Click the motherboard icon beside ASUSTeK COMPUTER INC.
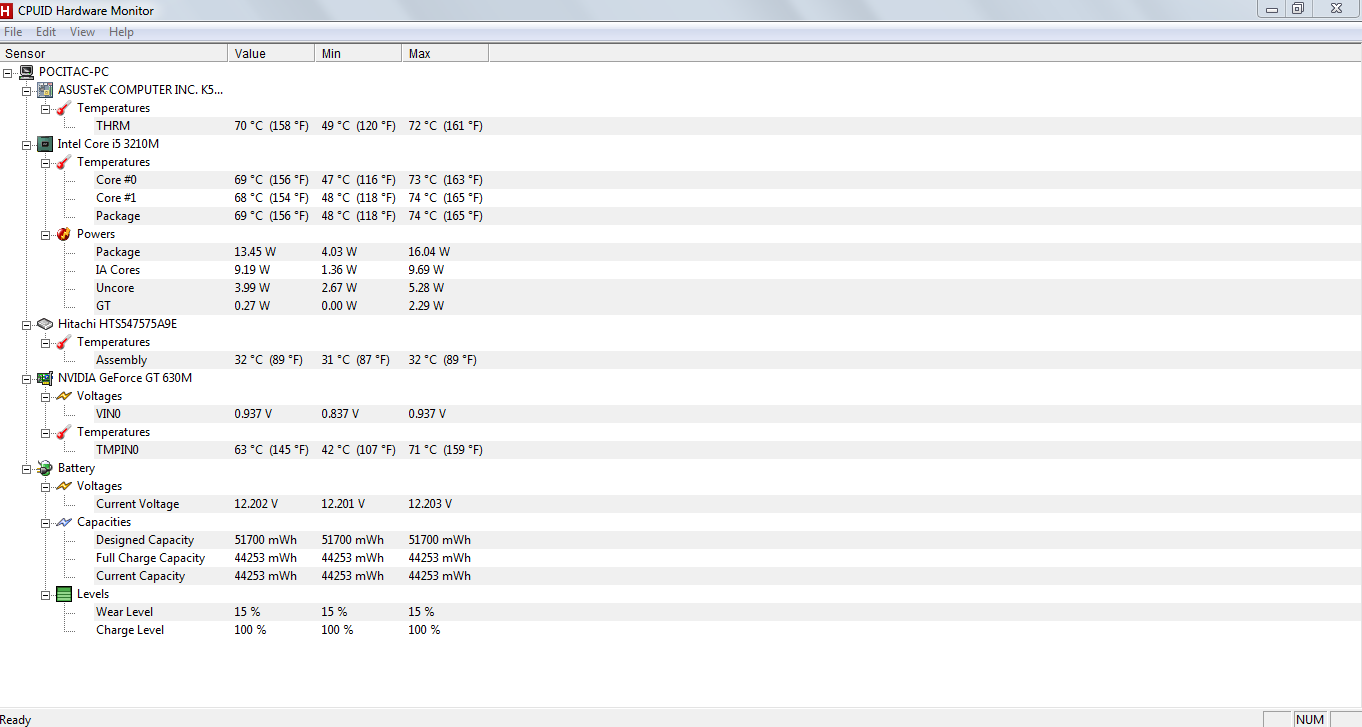The image size is (1362, 727). (45, 90)
